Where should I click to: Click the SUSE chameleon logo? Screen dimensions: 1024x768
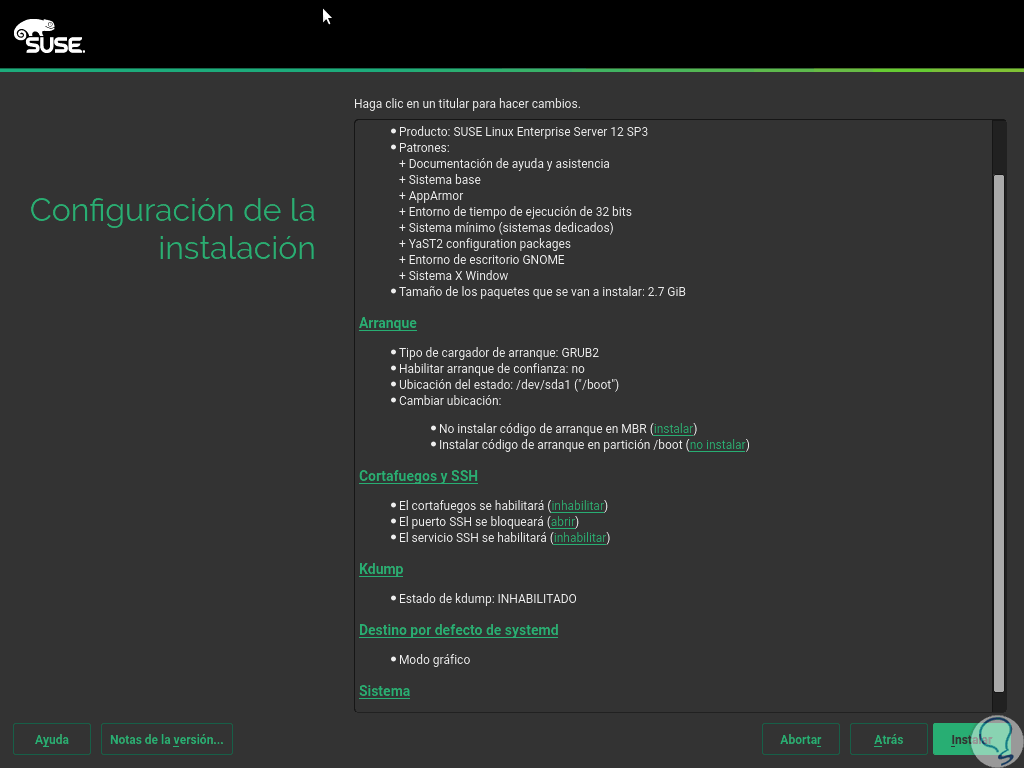coord(49,36)
